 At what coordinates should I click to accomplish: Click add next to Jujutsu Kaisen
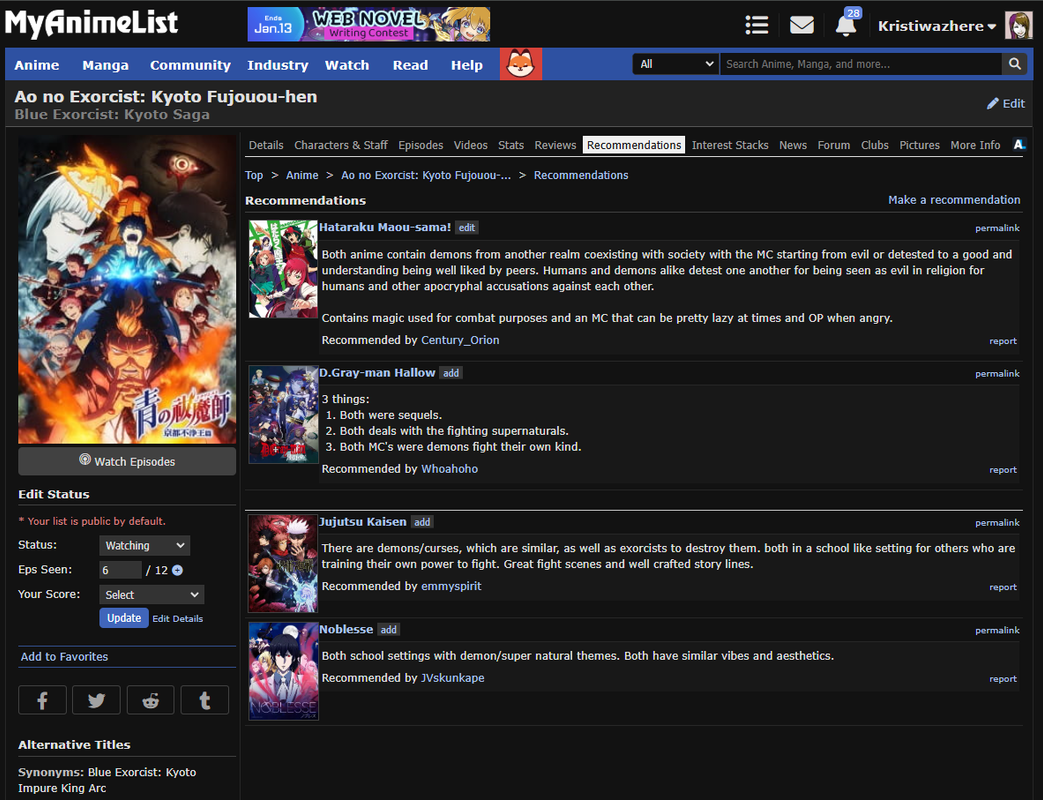[x=422, y=522]
